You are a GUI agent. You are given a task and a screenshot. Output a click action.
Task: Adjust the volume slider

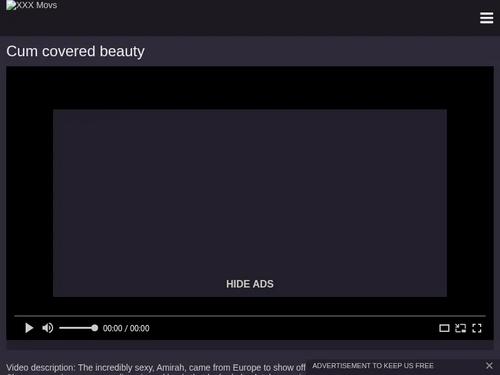pyautogui.click(x=78, y=328)
